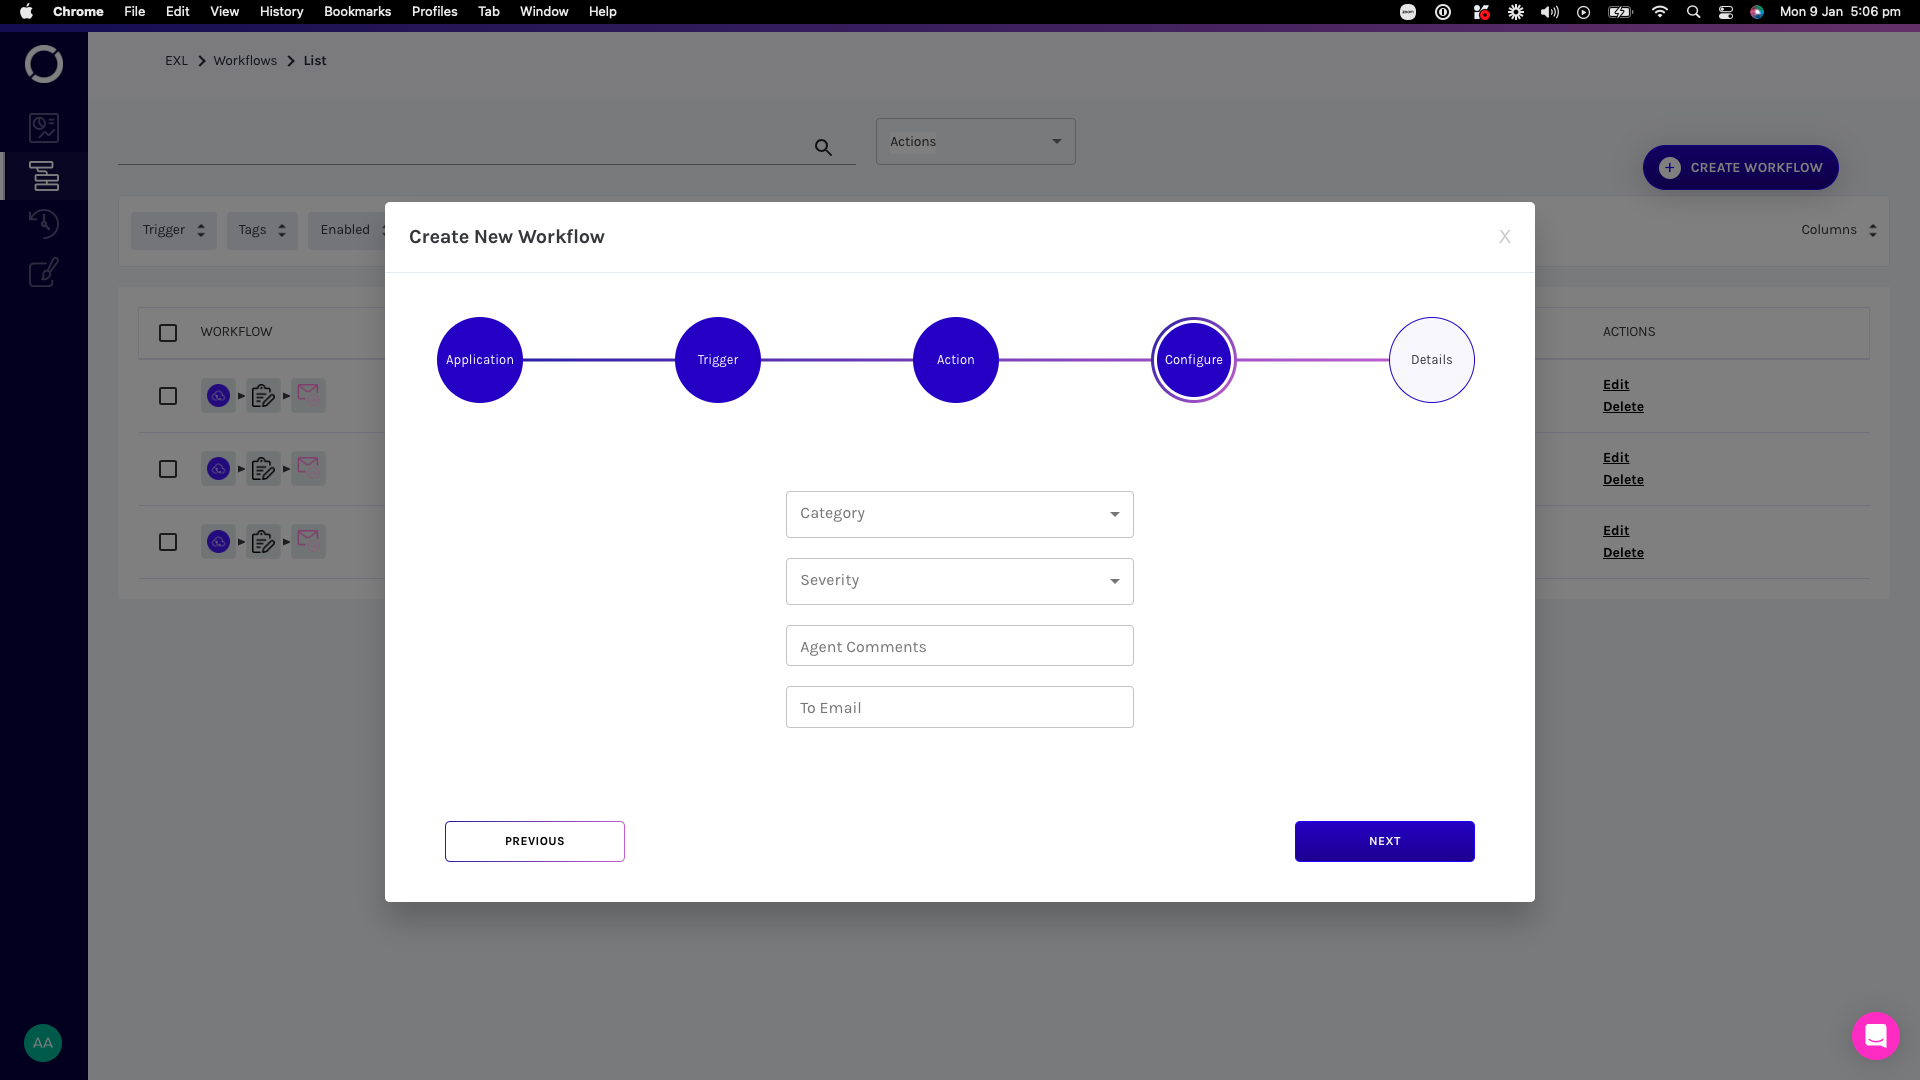Click Delete link in second workflow row
This screenshot has height=1080, width=1920.
click(1623, 480)
